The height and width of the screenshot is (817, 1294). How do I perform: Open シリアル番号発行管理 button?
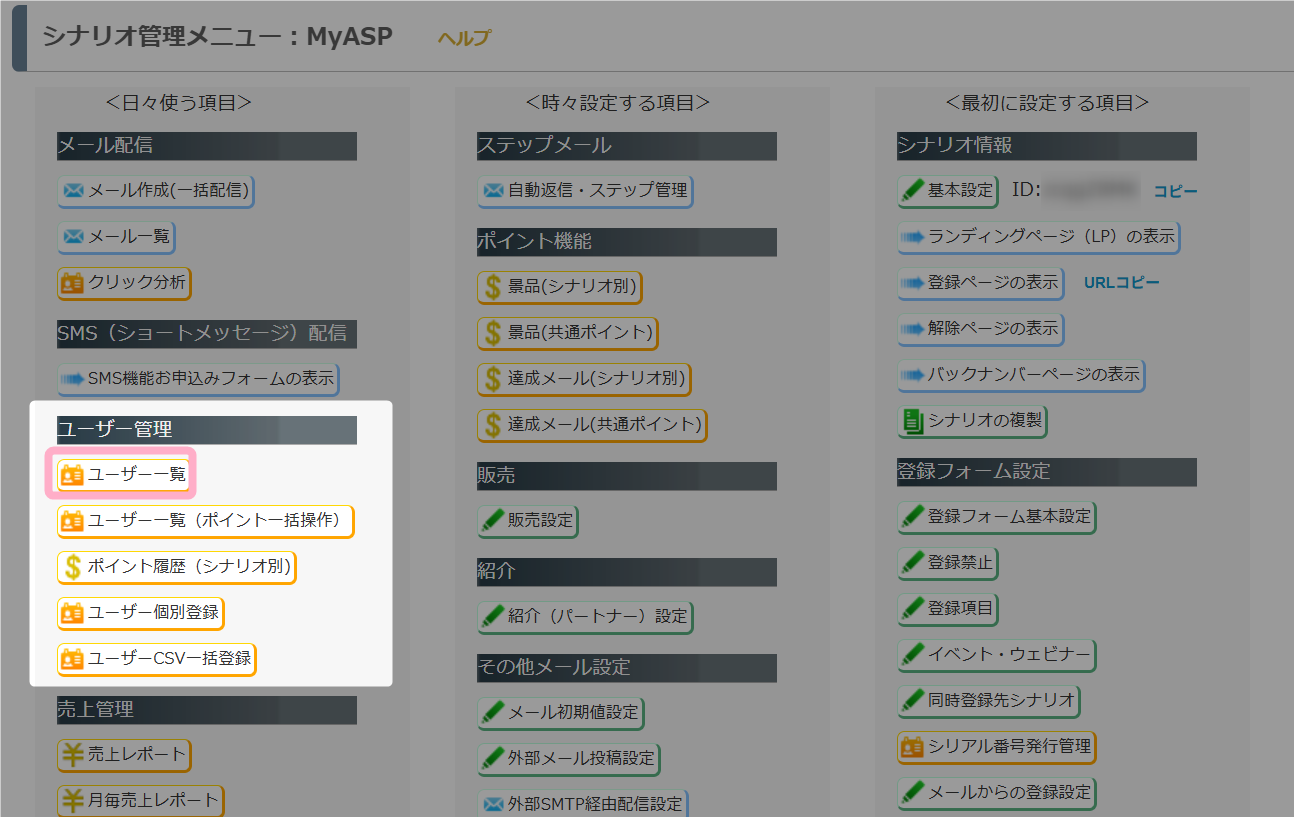click(997, 746)
